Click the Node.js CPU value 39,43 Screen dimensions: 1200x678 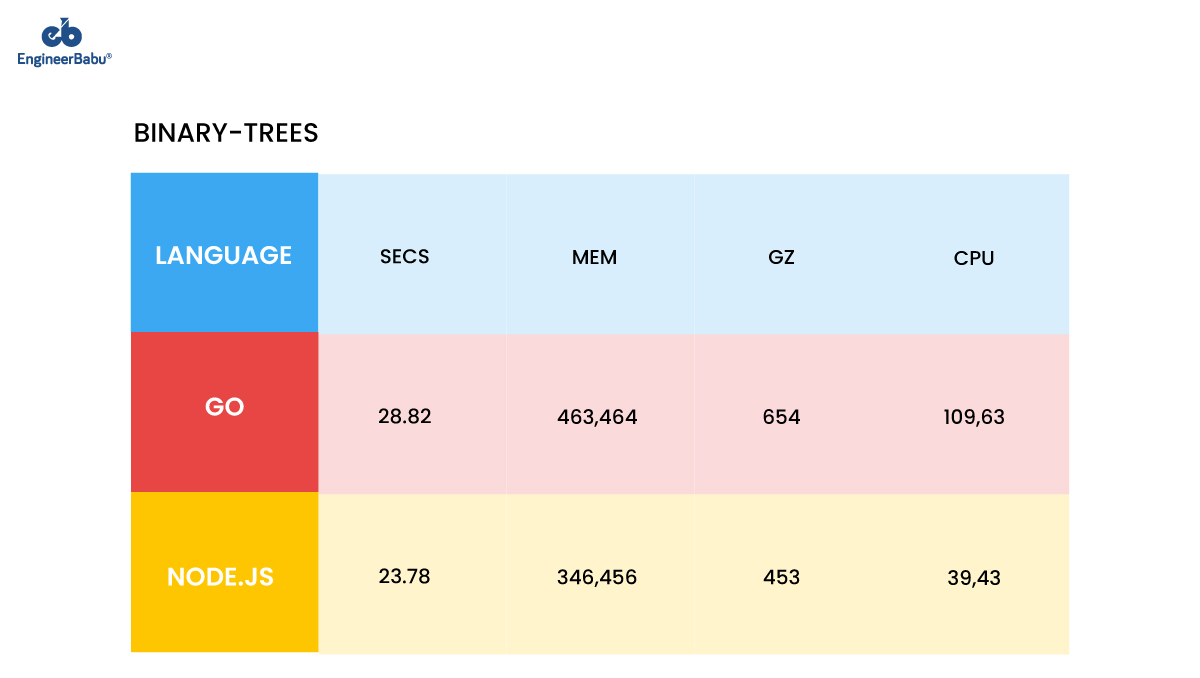pos(974,578)
